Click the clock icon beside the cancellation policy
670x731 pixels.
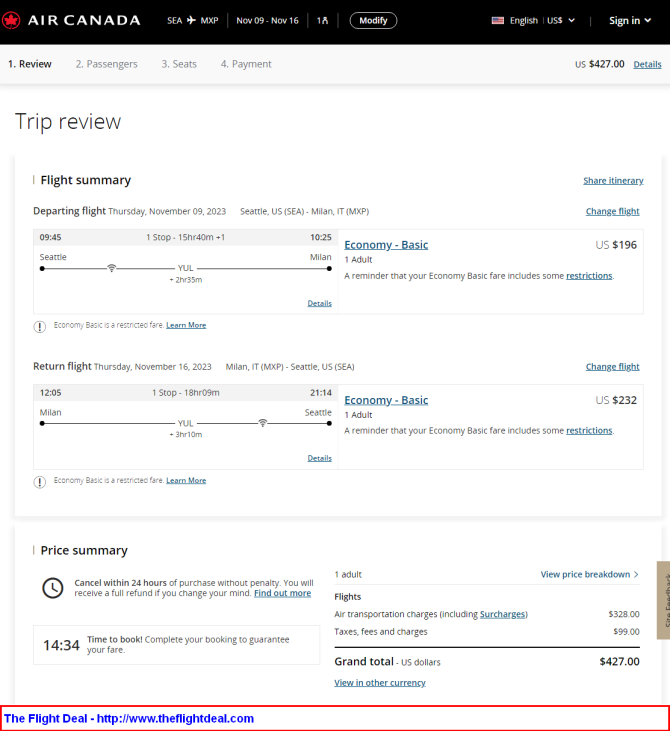[53, 588]
